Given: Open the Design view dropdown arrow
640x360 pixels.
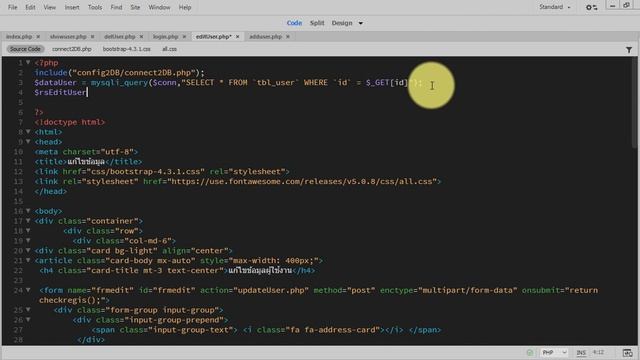Looking at the screenshot, I should coord(360,23).
